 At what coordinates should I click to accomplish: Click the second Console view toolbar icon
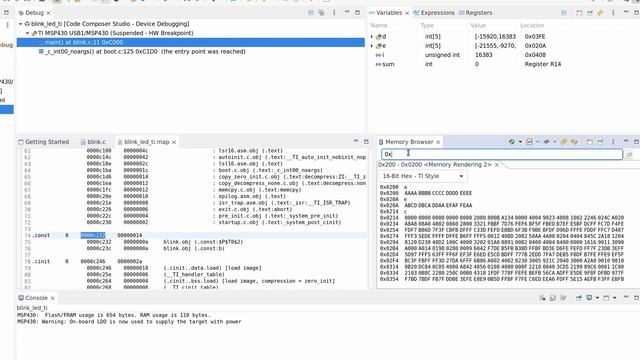coord(553,298)
